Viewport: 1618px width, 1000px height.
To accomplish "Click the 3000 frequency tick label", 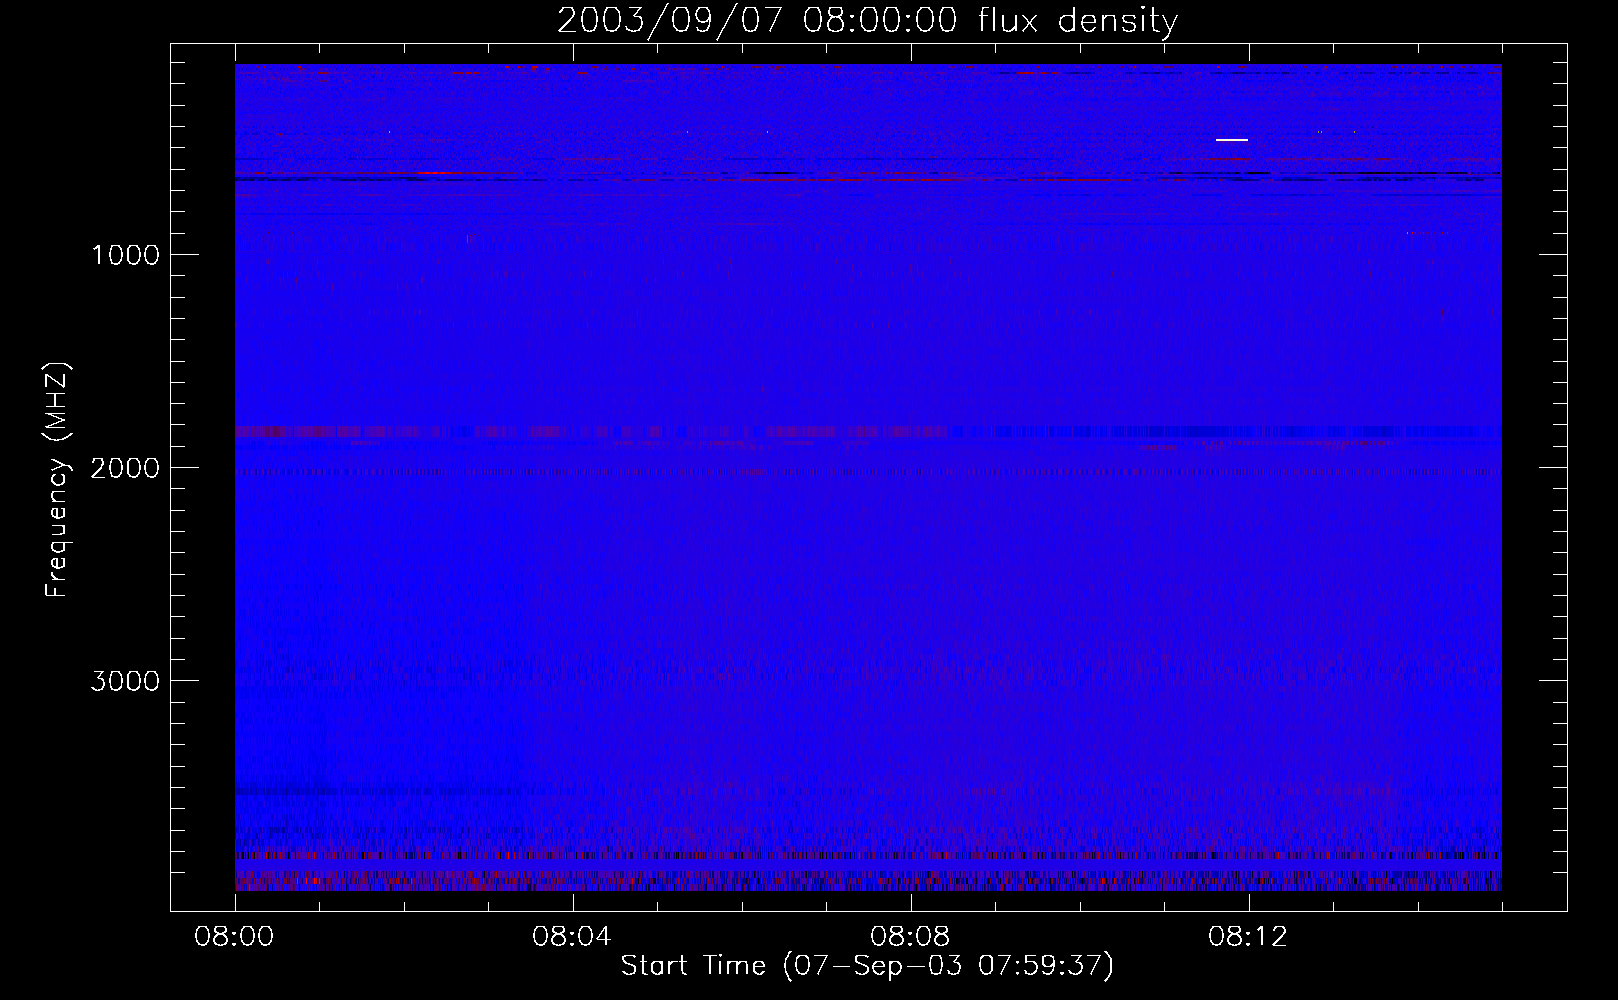I will click(125, 681).
